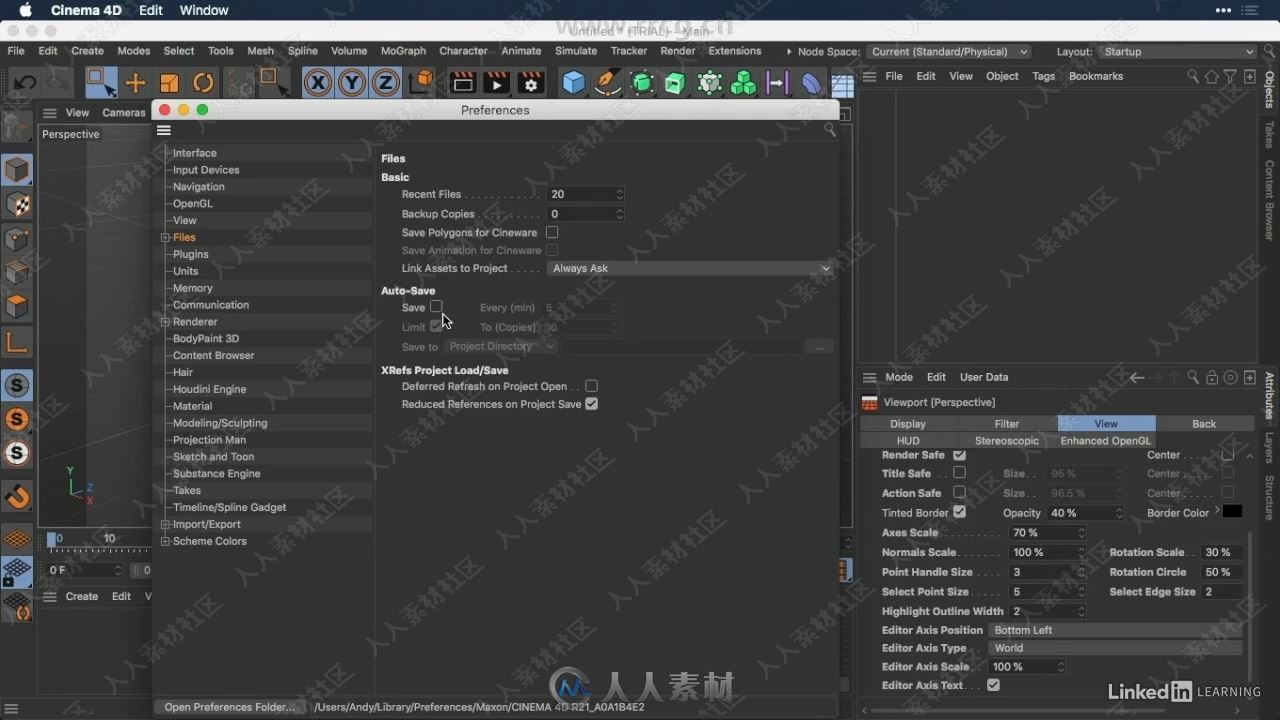Open Editor Axis Type dropdown
This screenshot has height=720, width=1280.
click(x=1115, y=648)
